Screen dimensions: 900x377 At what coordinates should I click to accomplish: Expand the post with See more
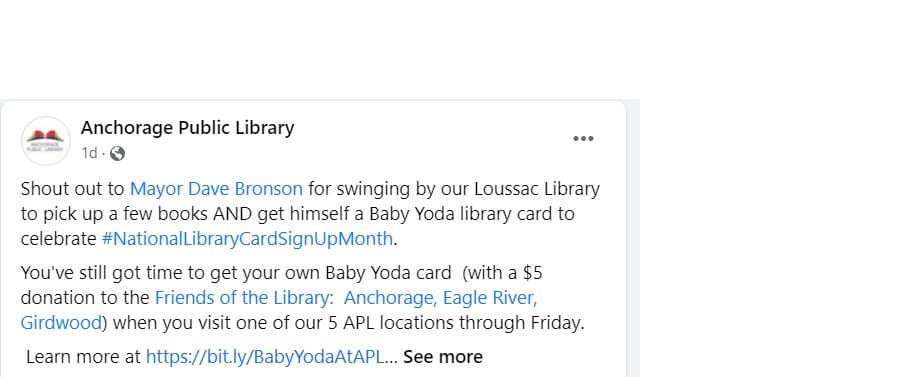tap(443, 357)
